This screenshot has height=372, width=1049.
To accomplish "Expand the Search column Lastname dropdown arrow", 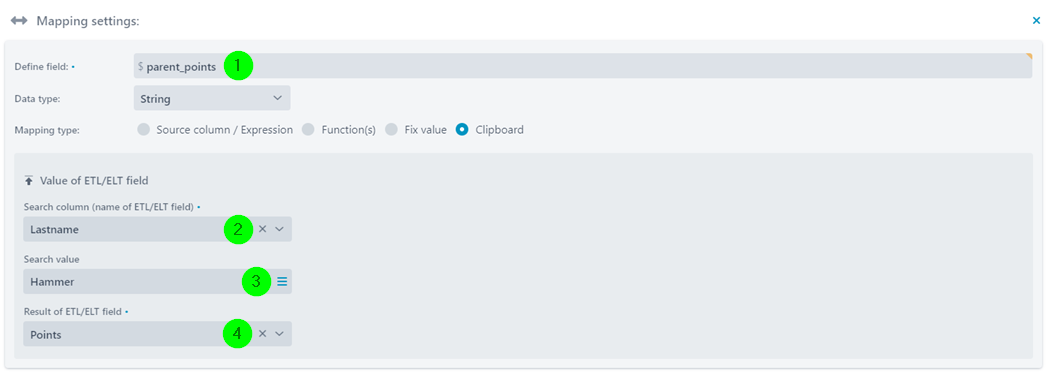I will [x=280, y=229].
